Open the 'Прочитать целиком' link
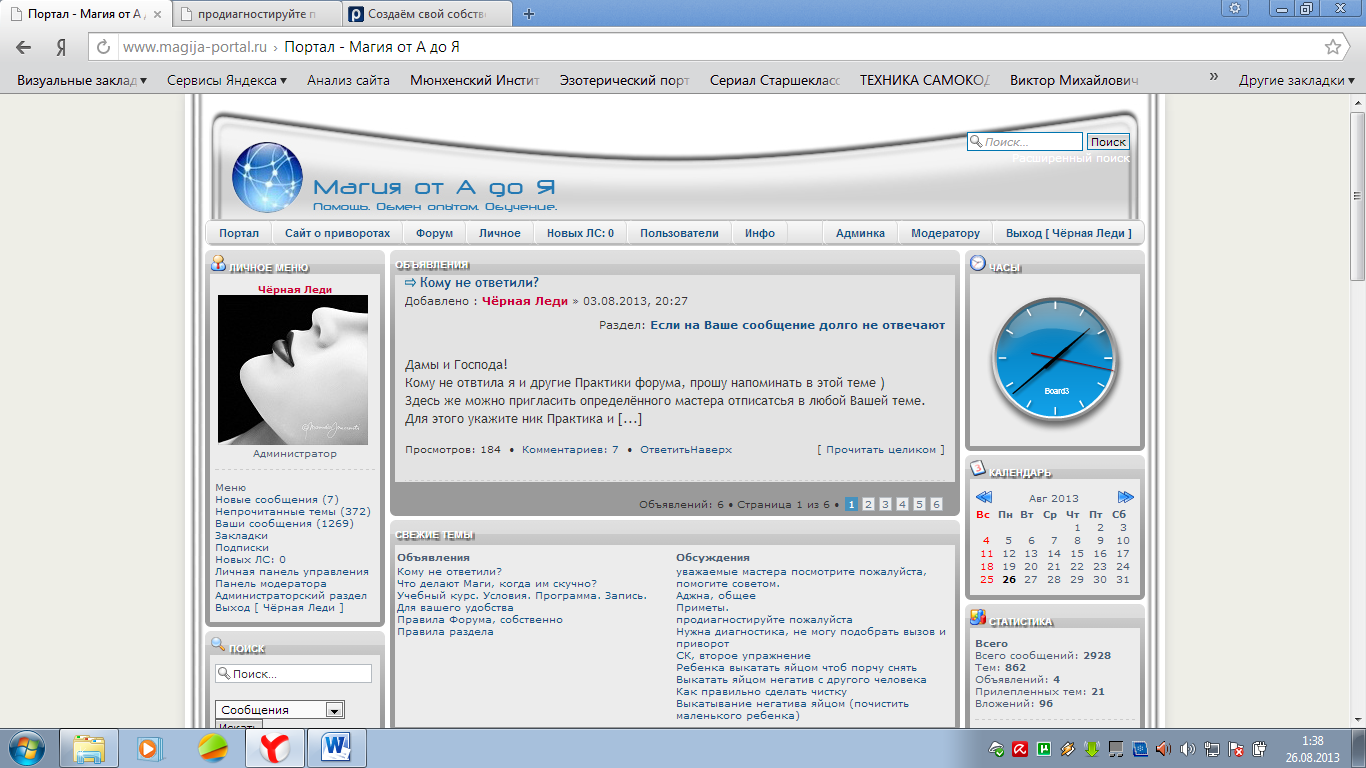Screen dimensions: 1366x768 point(880,450)
